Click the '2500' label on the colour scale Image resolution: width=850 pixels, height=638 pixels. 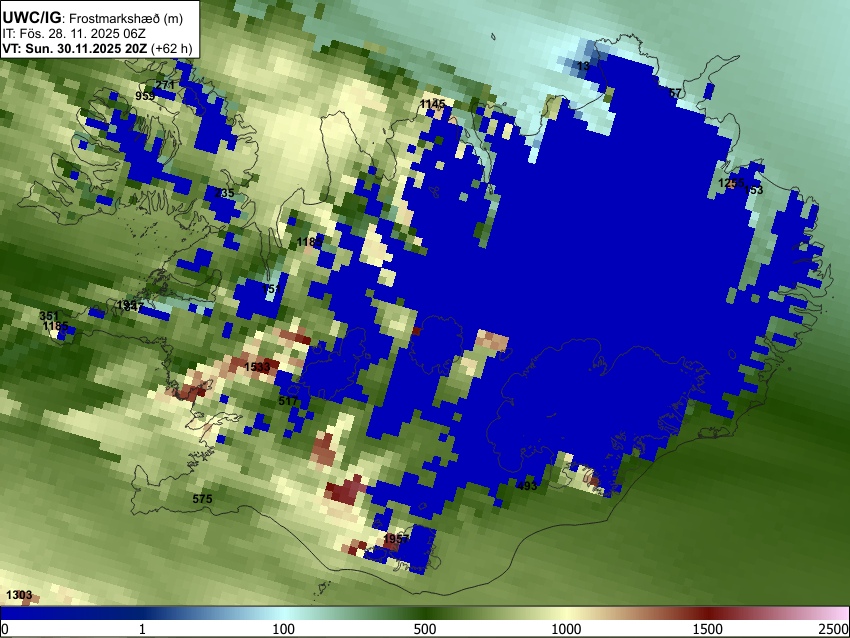coord(834,629)
